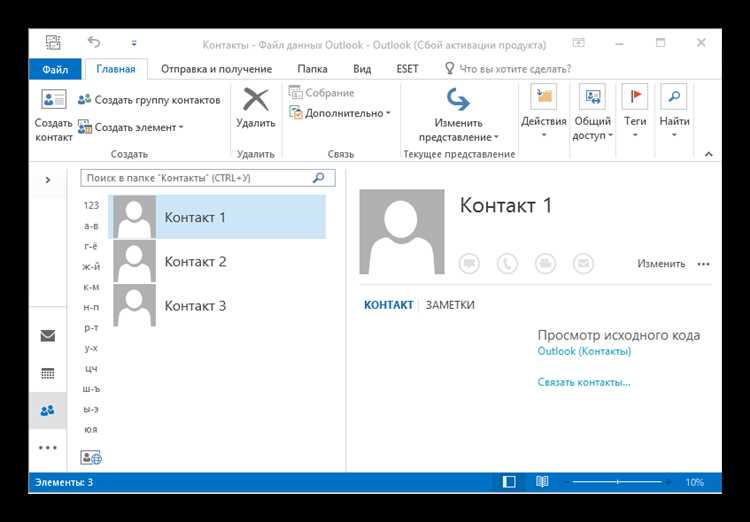Viewport: 750px width, 522px height.
Task: Open contact card more options dots
Action: click(x=703, y=264)
